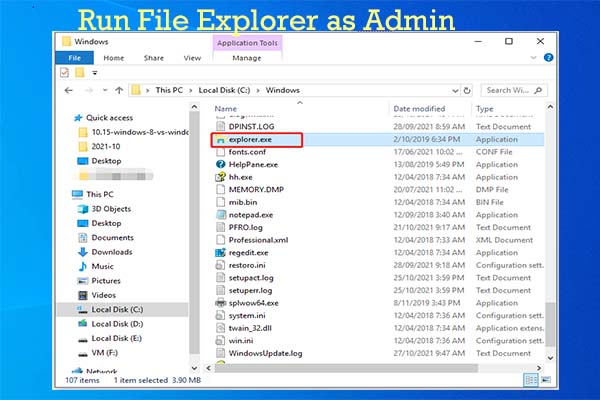600x400 pixels.
Task: Select Quick access in navigation pane
Action: pos(109,118)
